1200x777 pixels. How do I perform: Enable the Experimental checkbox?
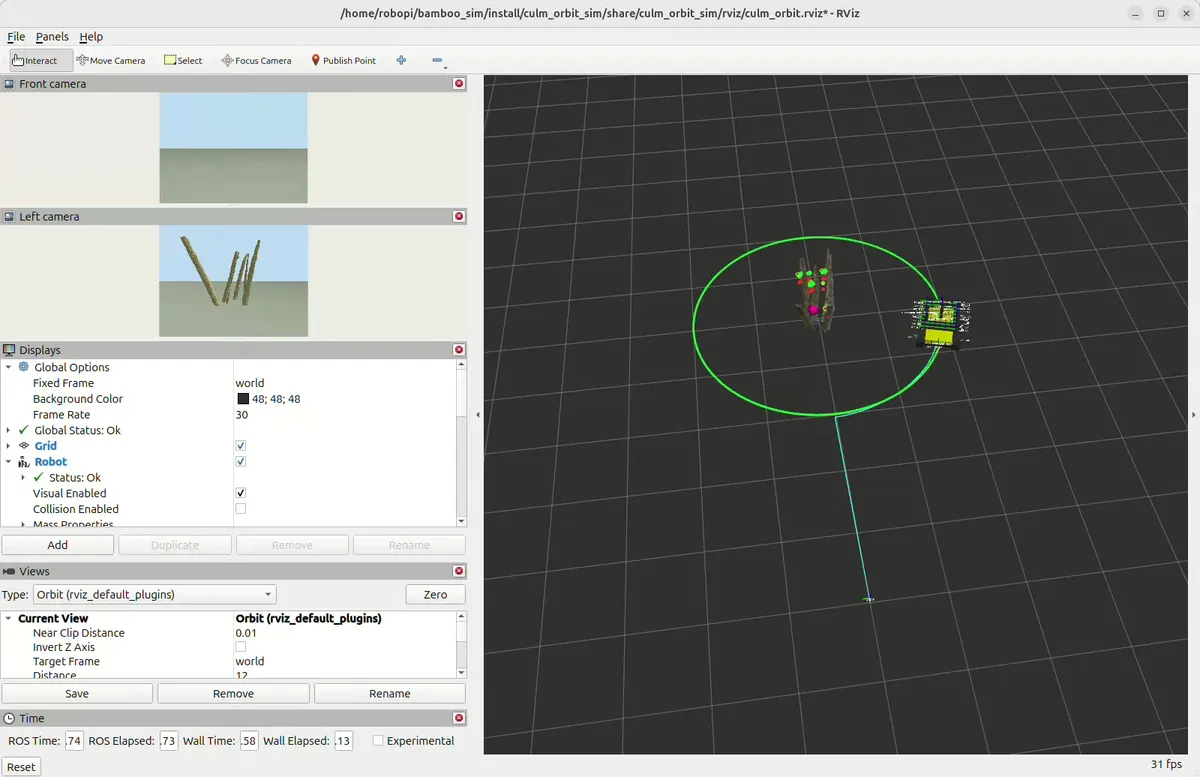point(377,741)
